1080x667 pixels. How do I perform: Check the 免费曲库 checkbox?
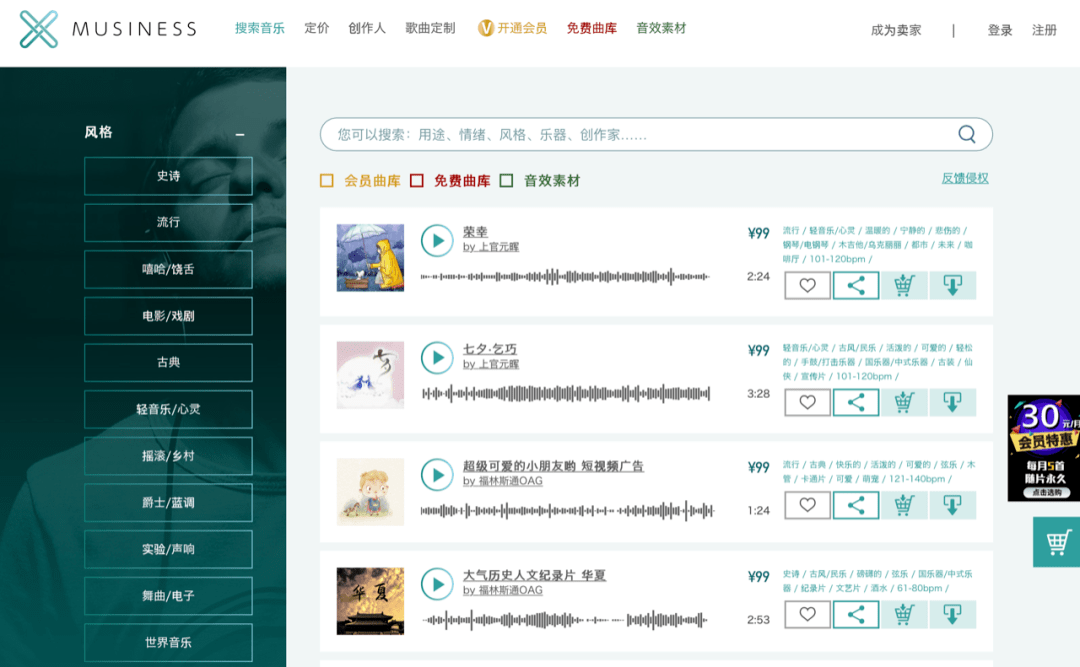[x=417, y=181]
